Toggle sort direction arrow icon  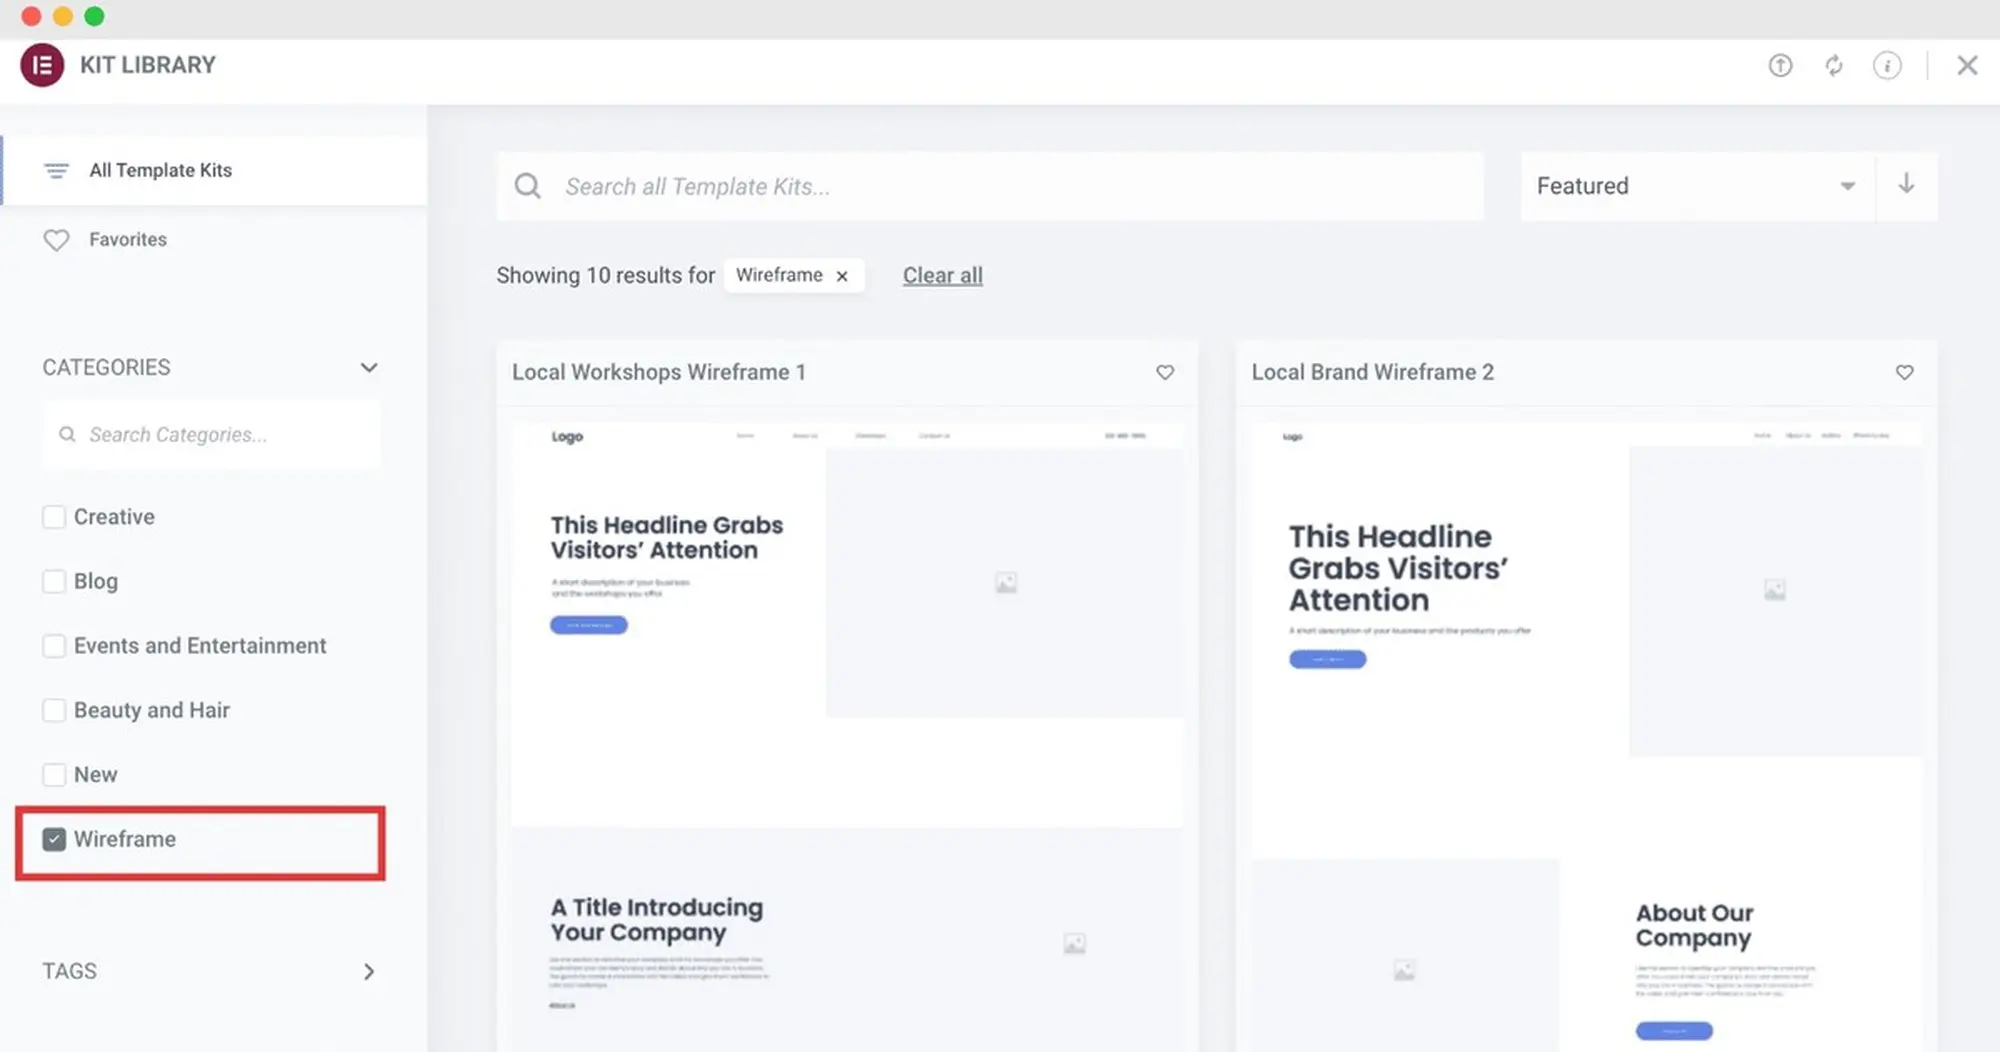[1906, 185]
